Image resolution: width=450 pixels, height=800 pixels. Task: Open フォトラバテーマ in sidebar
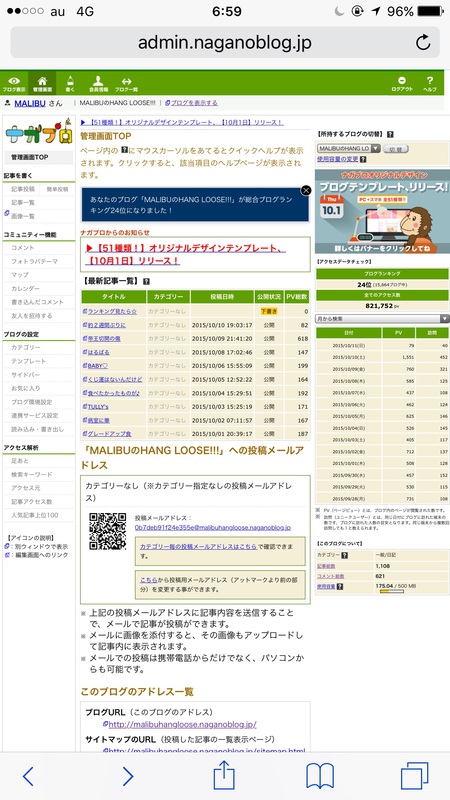click(x=34, y=261)
